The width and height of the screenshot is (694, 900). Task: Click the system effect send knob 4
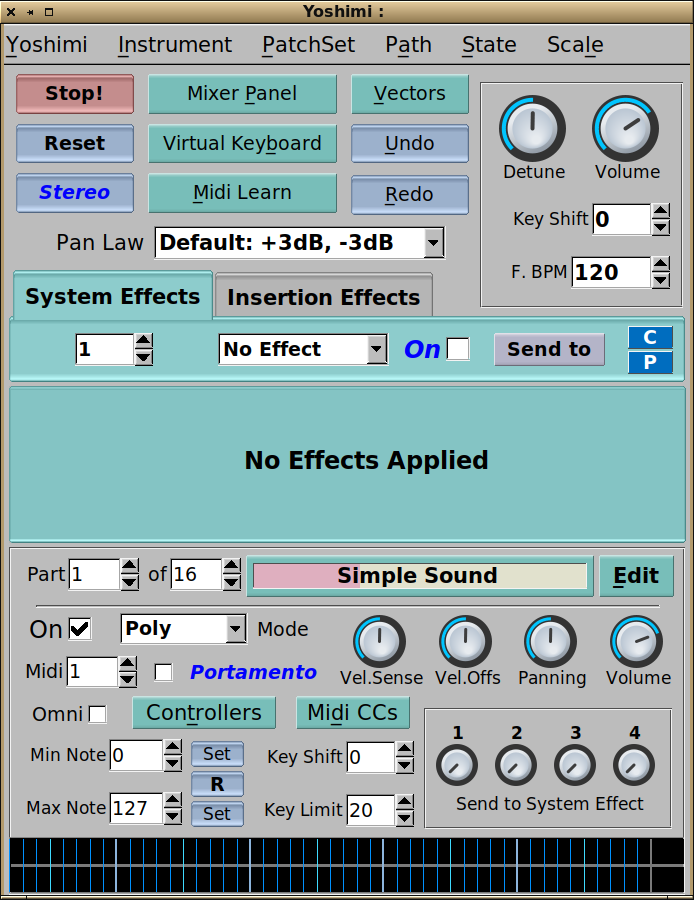634,766
